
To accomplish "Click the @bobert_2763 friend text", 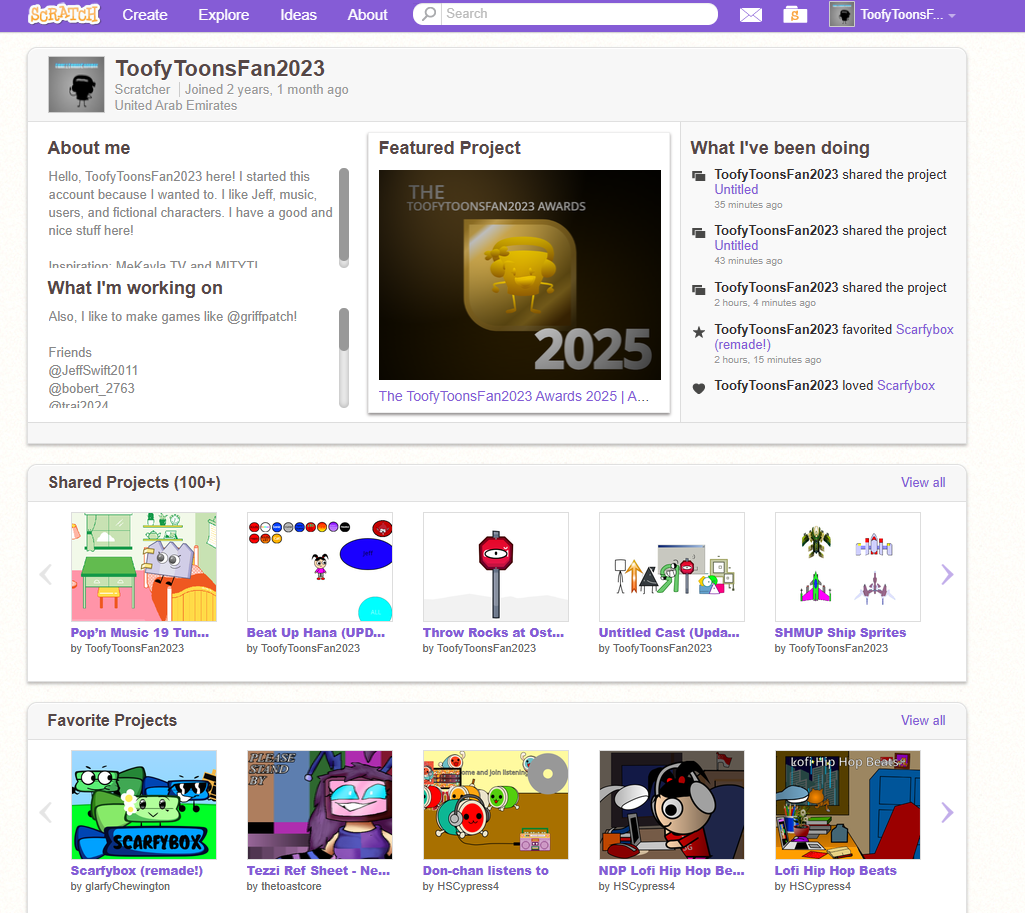I will click(92, 388).
